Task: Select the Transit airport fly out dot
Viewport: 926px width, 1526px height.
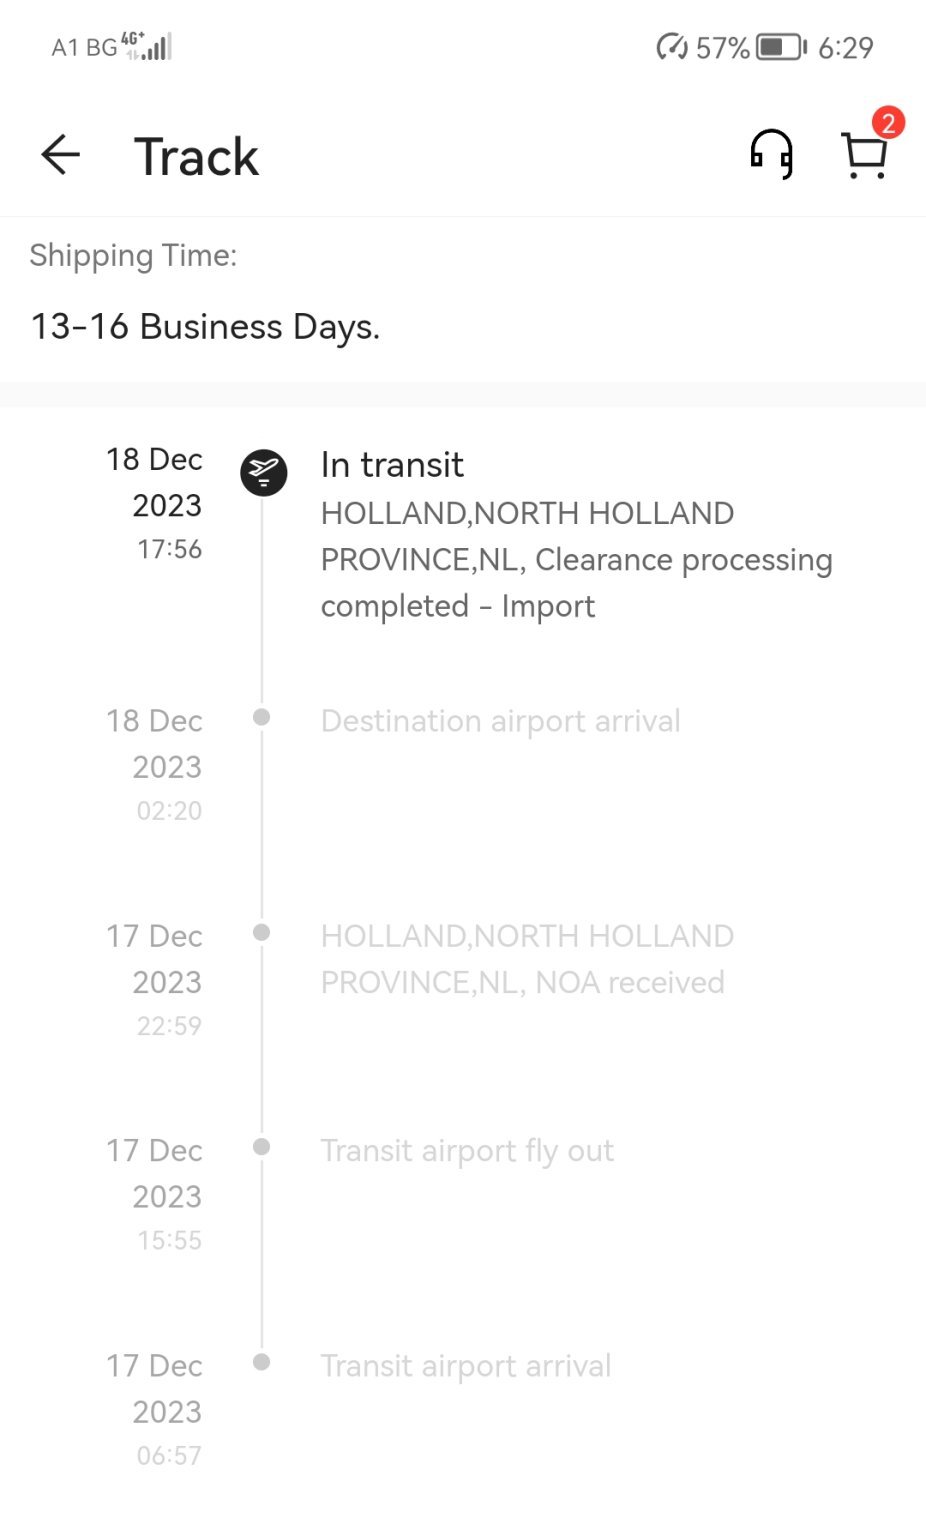Action: [262, 1147]
